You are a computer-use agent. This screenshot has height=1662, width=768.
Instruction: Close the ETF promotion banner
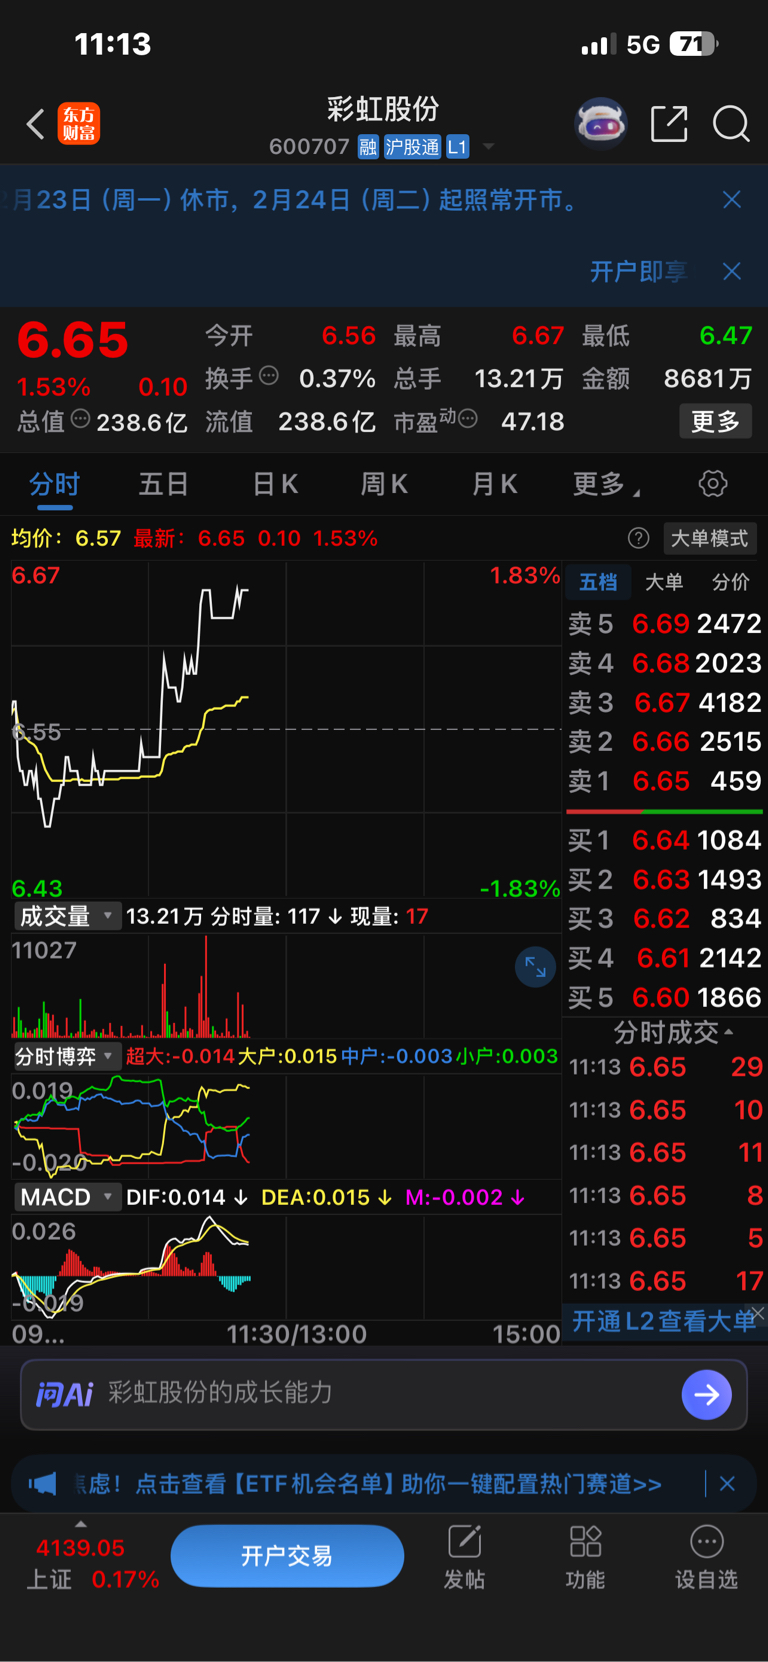coord(728,1484)
